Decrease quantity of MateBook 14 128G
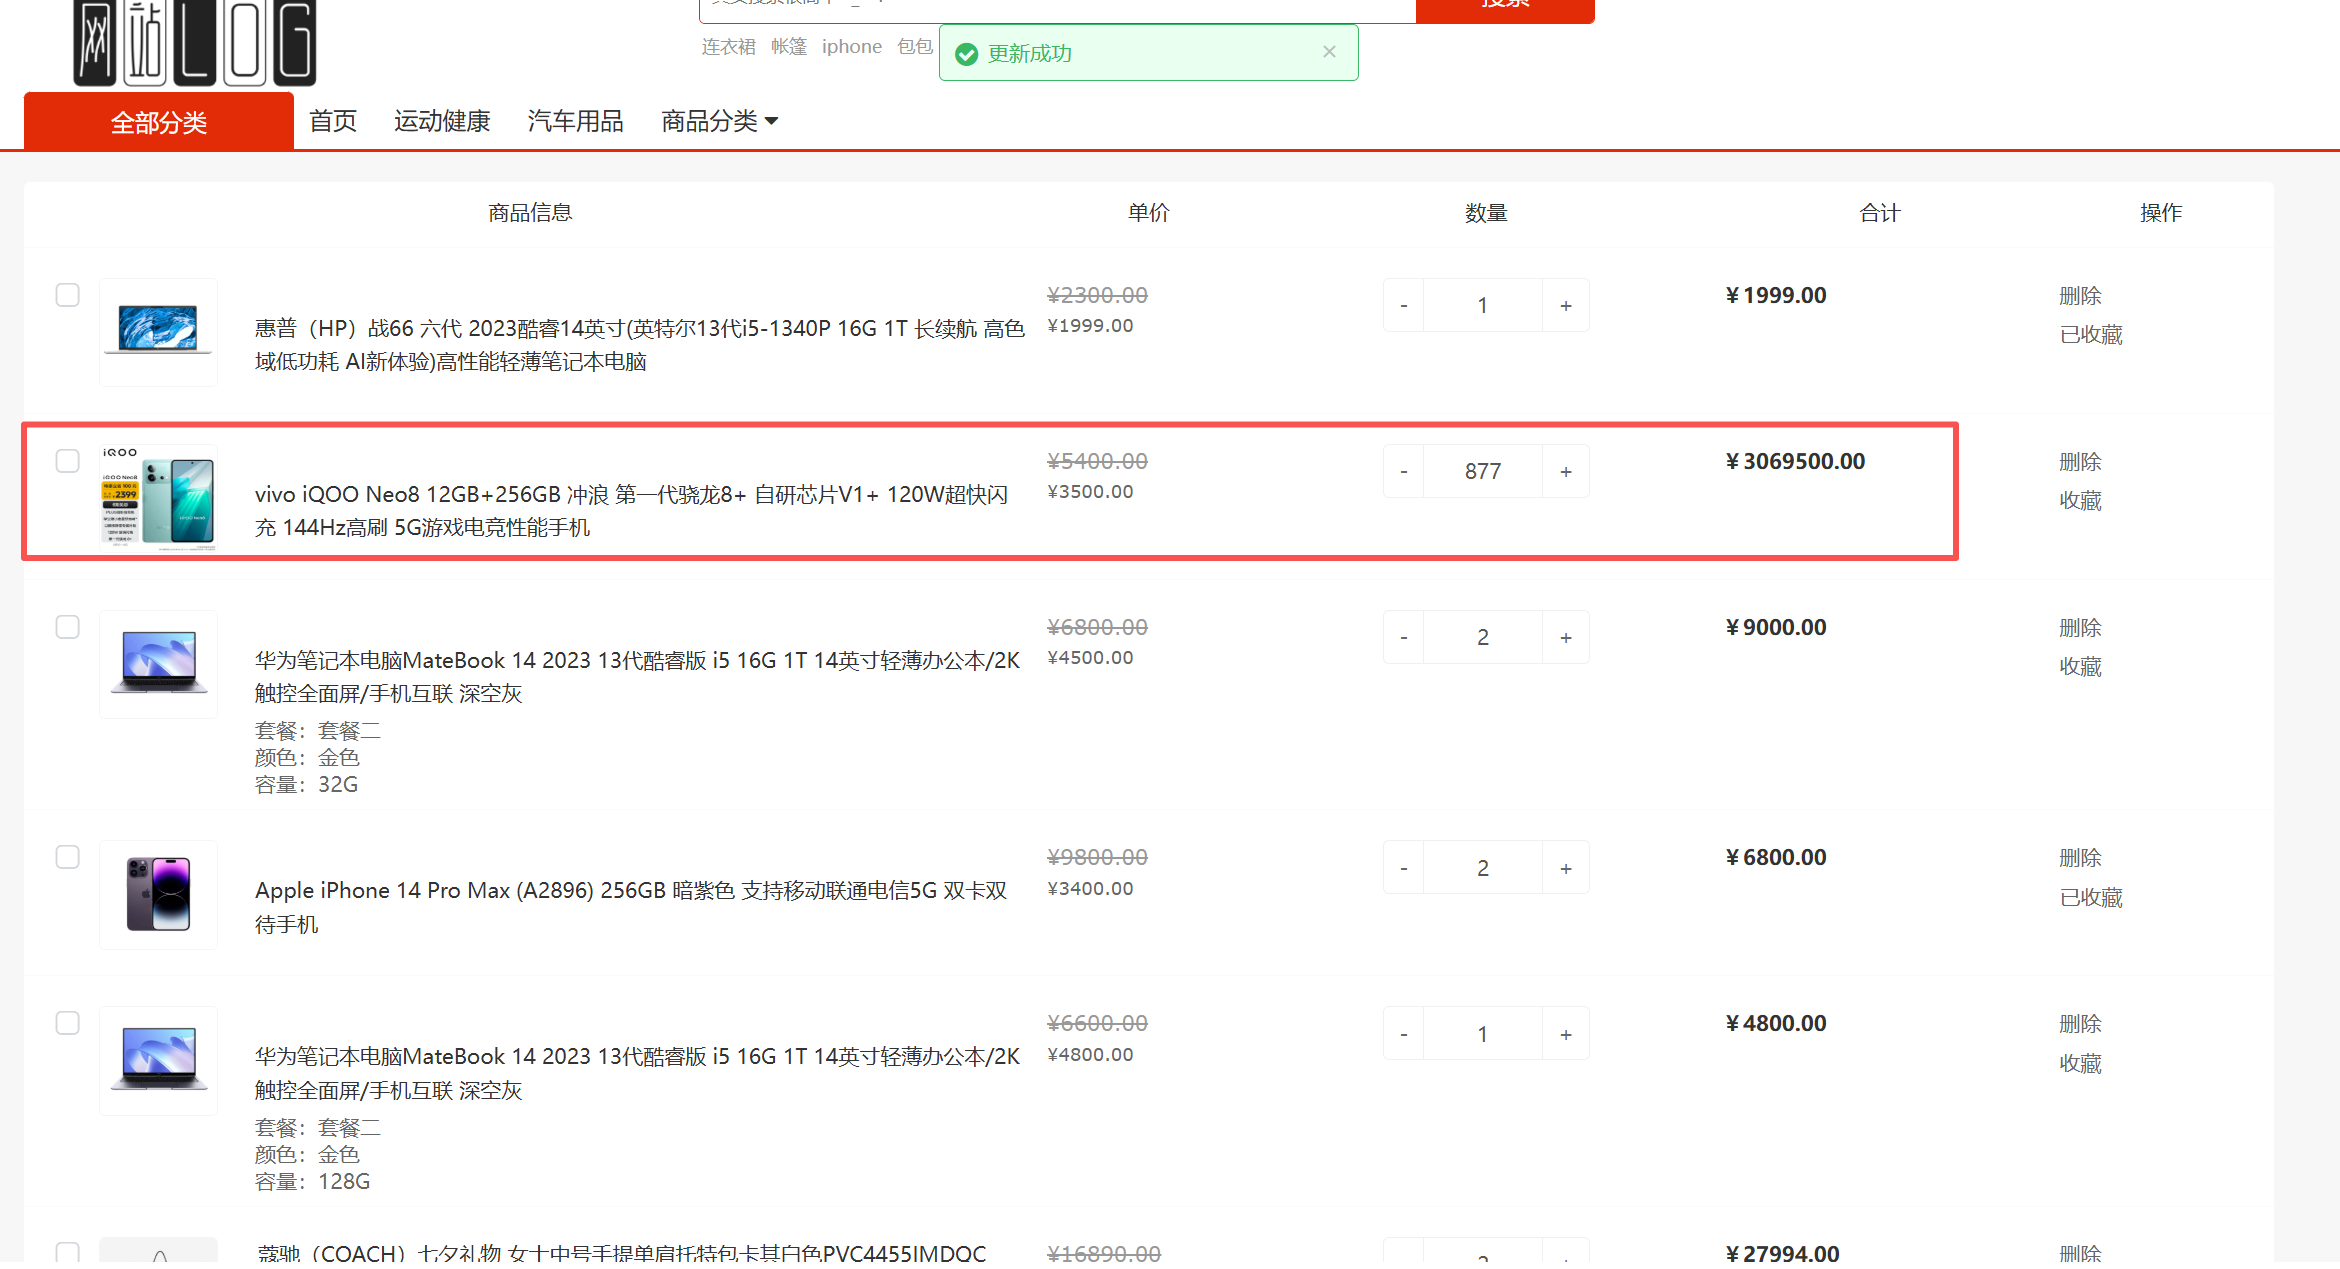 click(1404, 1034)
